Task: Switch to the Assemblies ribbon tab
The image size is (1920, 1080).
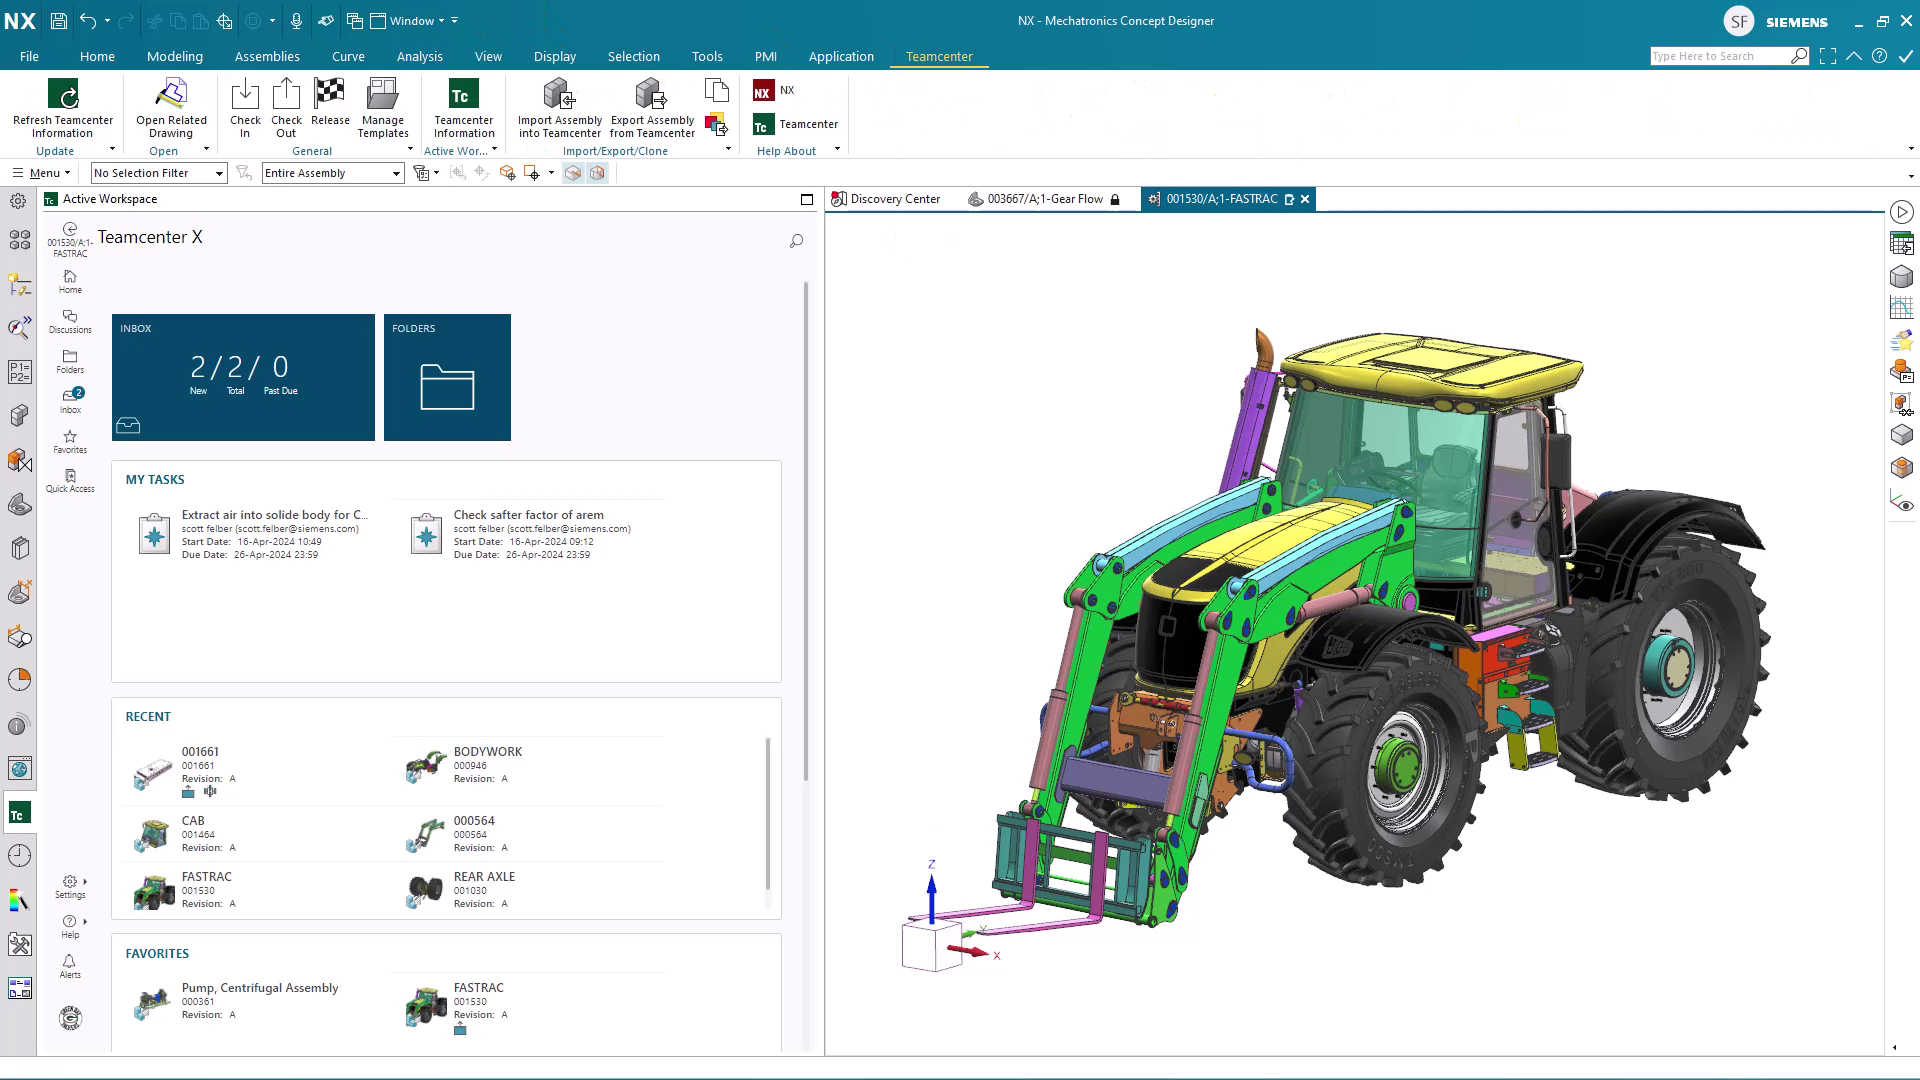Action: pos(267,56)
